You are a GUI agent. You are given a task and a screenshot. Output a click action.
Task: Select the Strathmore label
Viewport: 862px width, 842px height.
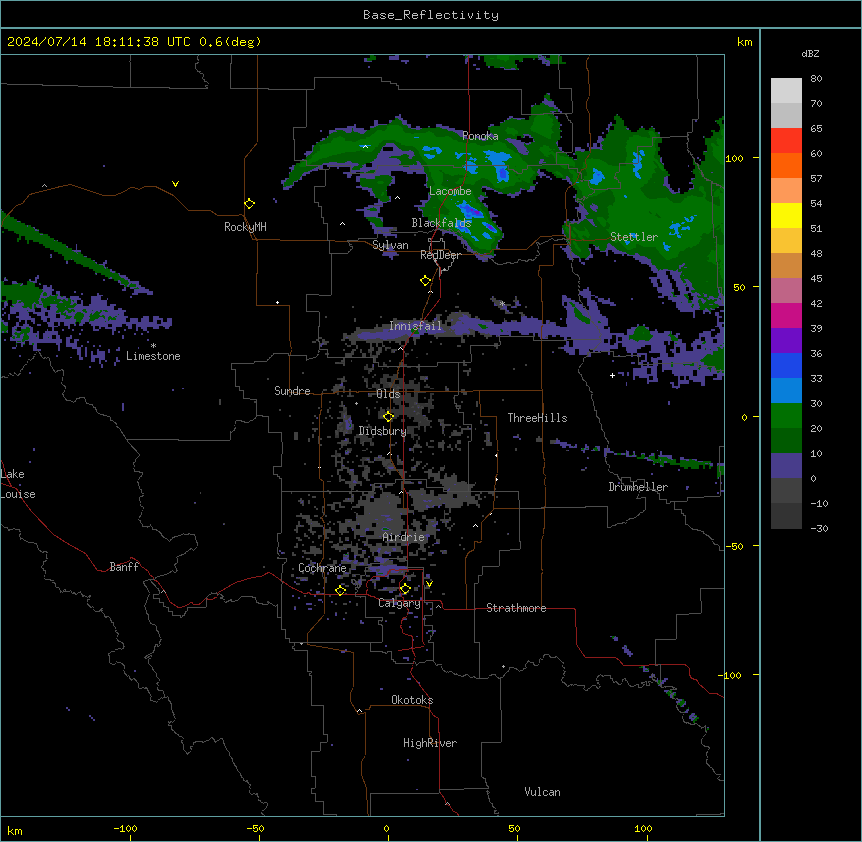pyautogui.click(x=516, y=608)
